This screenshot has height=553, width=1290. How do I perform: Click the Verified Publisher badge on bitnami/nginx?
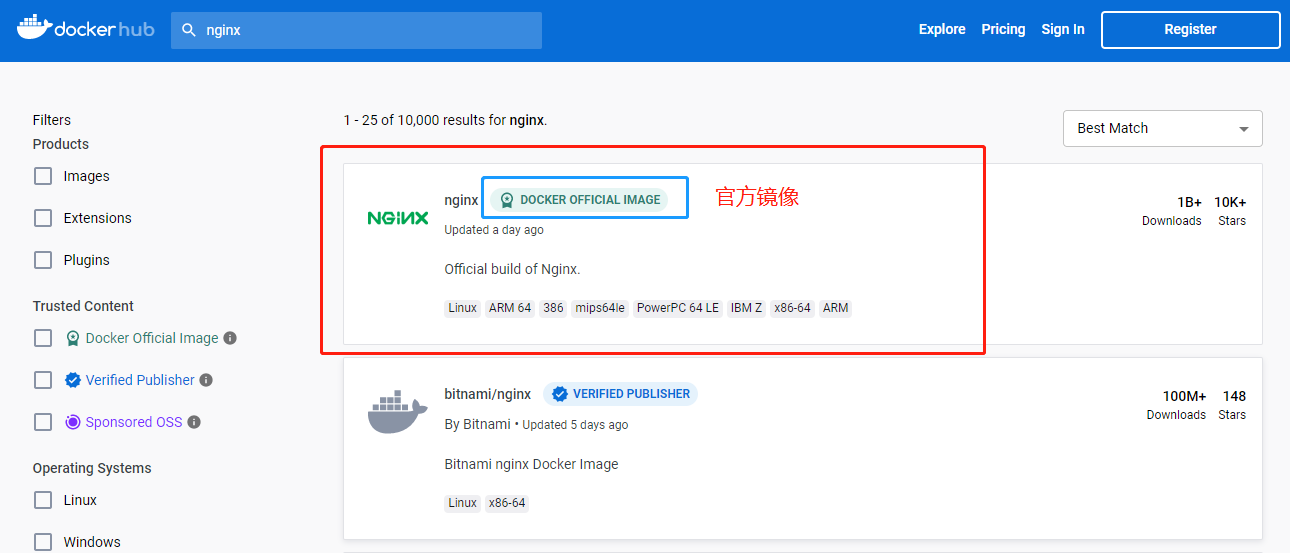620,394
